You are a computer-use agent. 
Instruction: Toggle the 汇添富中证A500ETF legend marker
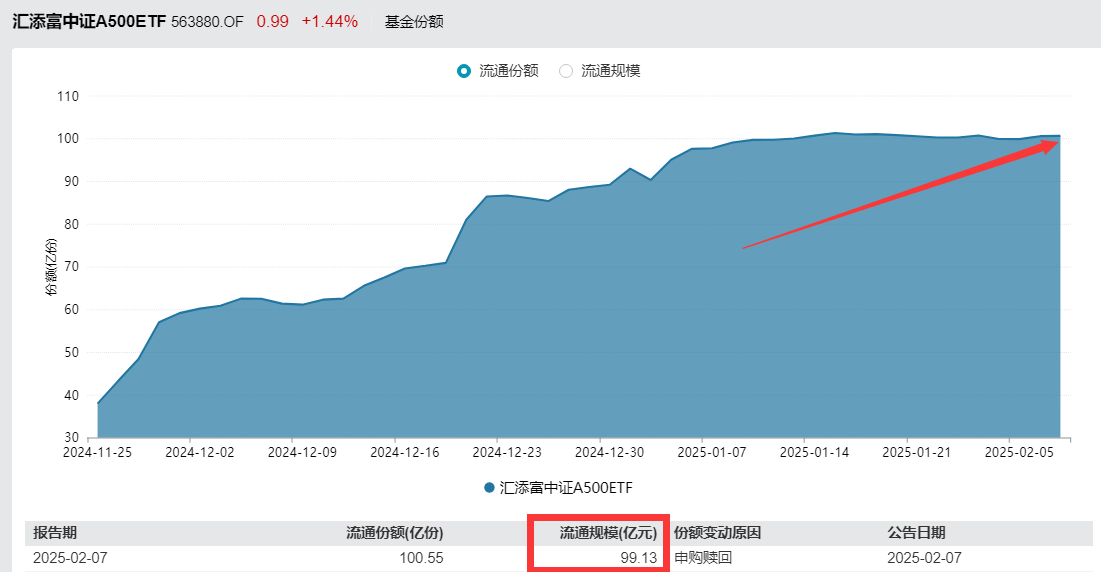[x=489, y=488]
